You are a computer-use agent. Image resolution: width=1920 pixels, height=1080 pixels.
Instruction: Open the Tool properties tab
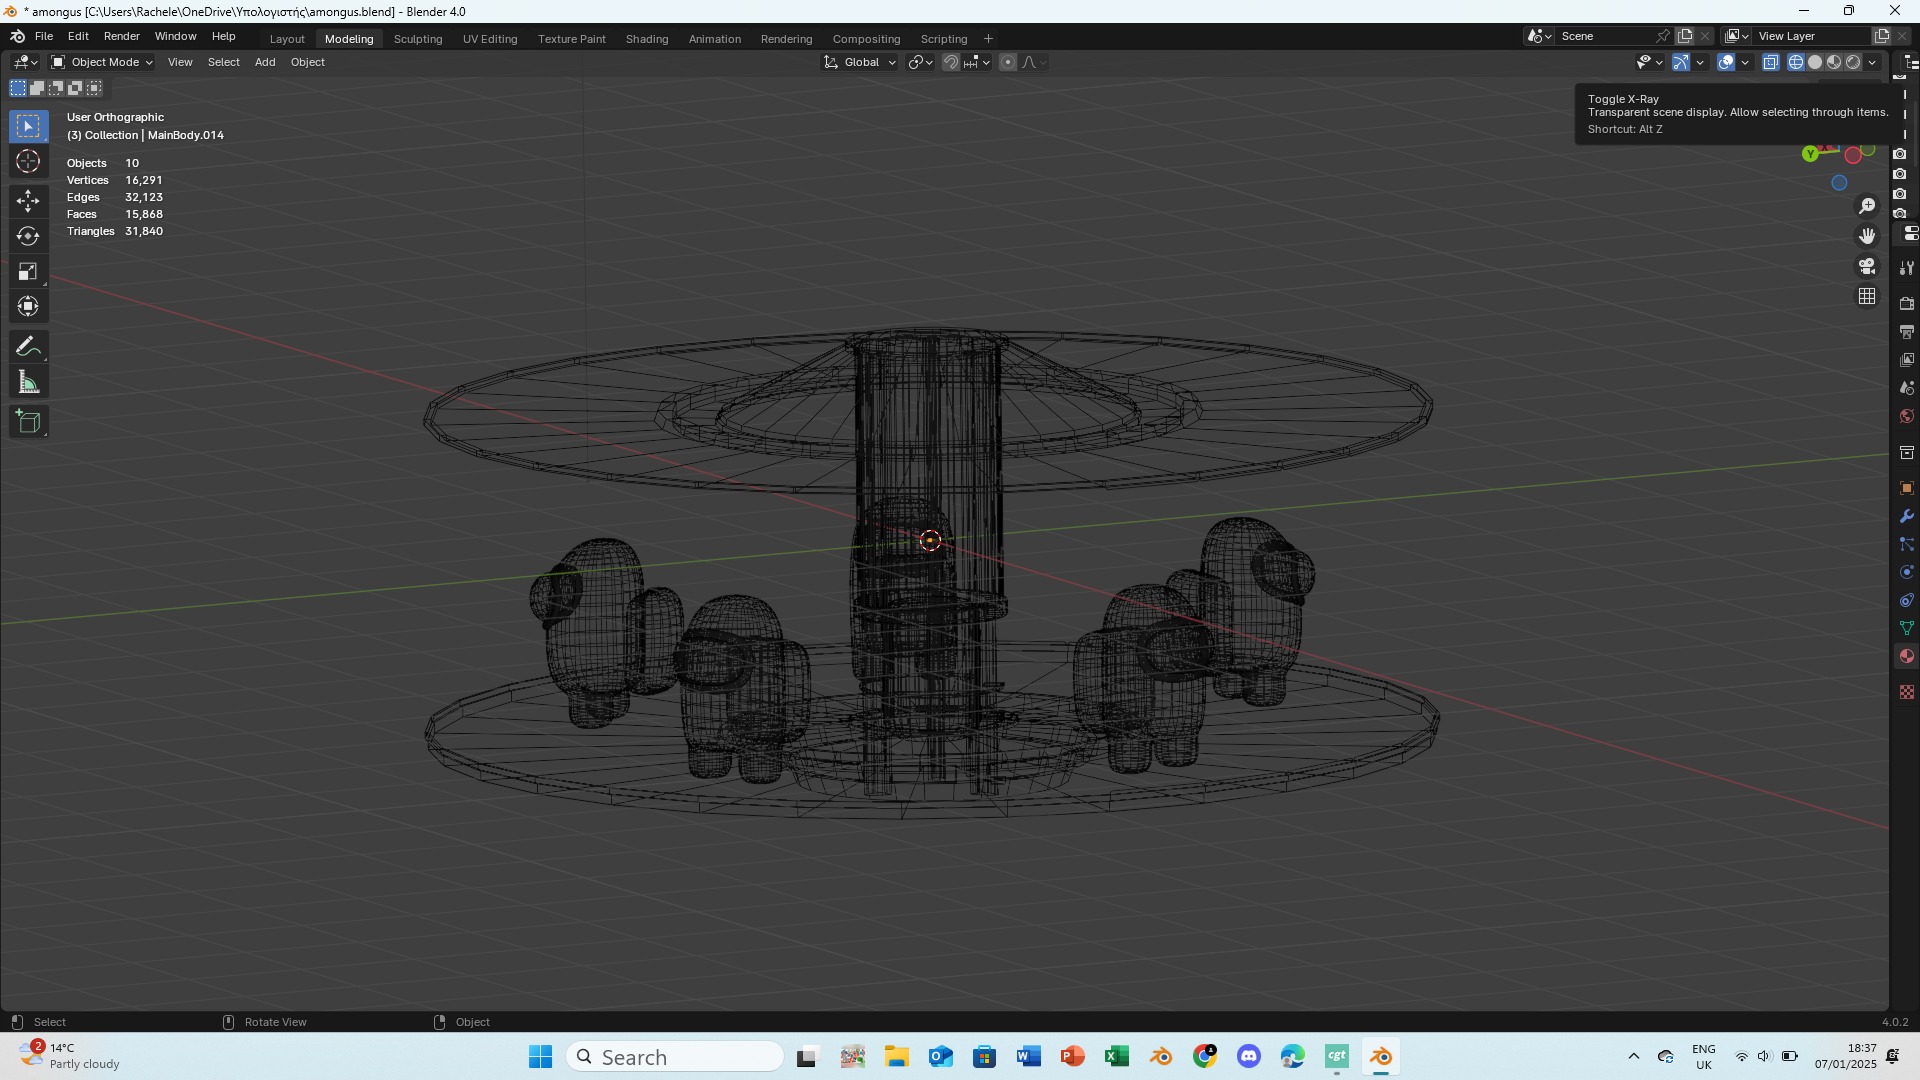click(x=1907, y=268)
